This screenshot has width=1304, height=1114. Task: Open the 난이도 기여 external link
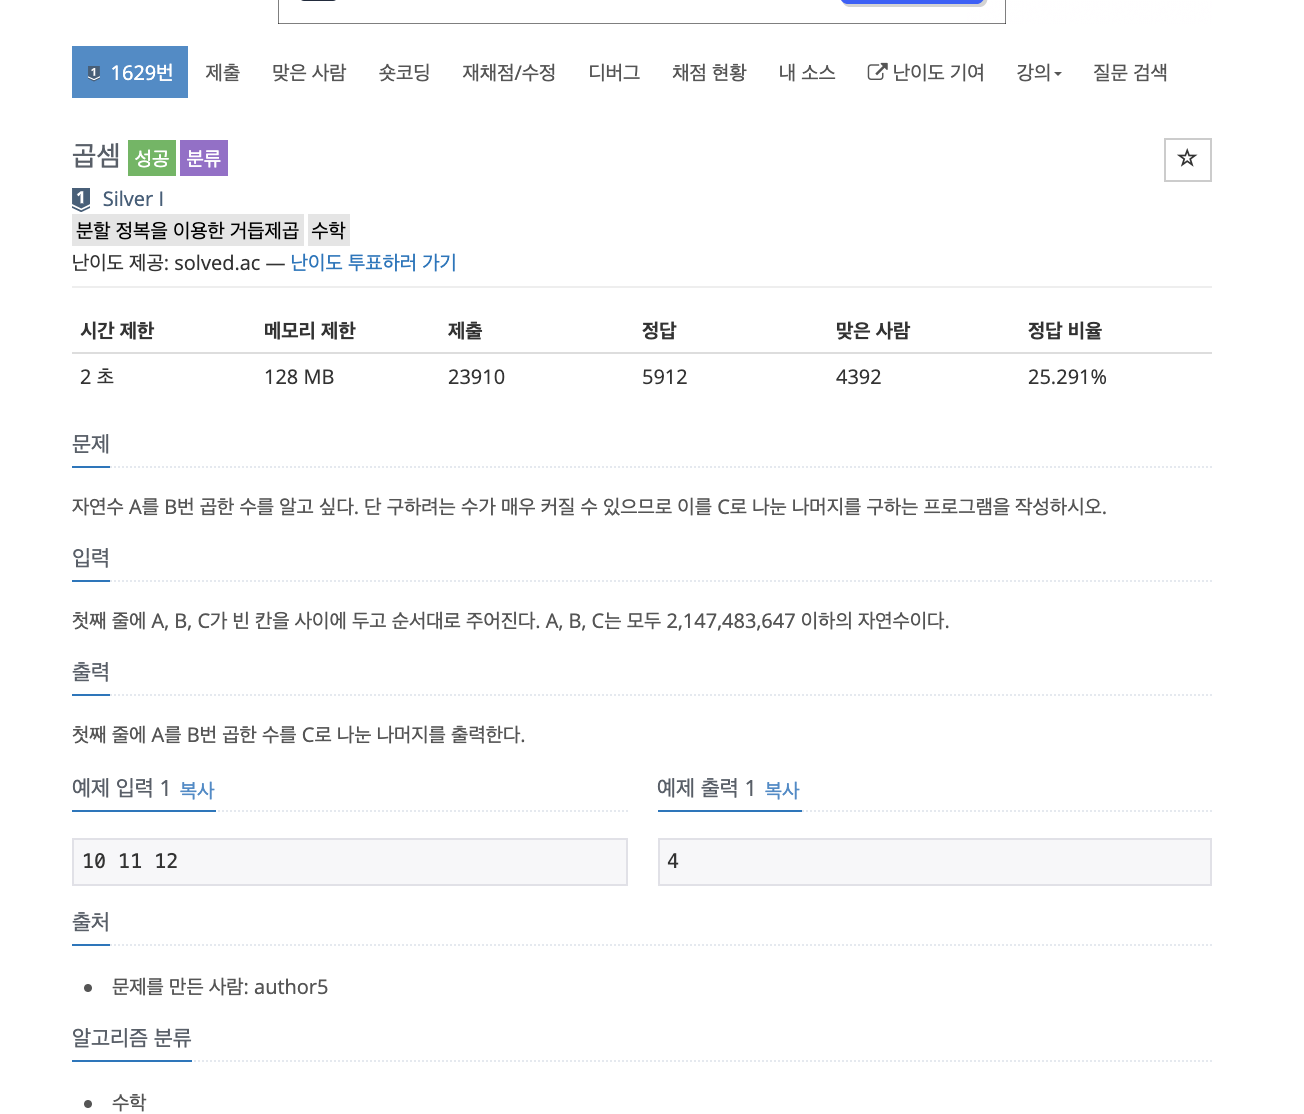click(926, 72)
